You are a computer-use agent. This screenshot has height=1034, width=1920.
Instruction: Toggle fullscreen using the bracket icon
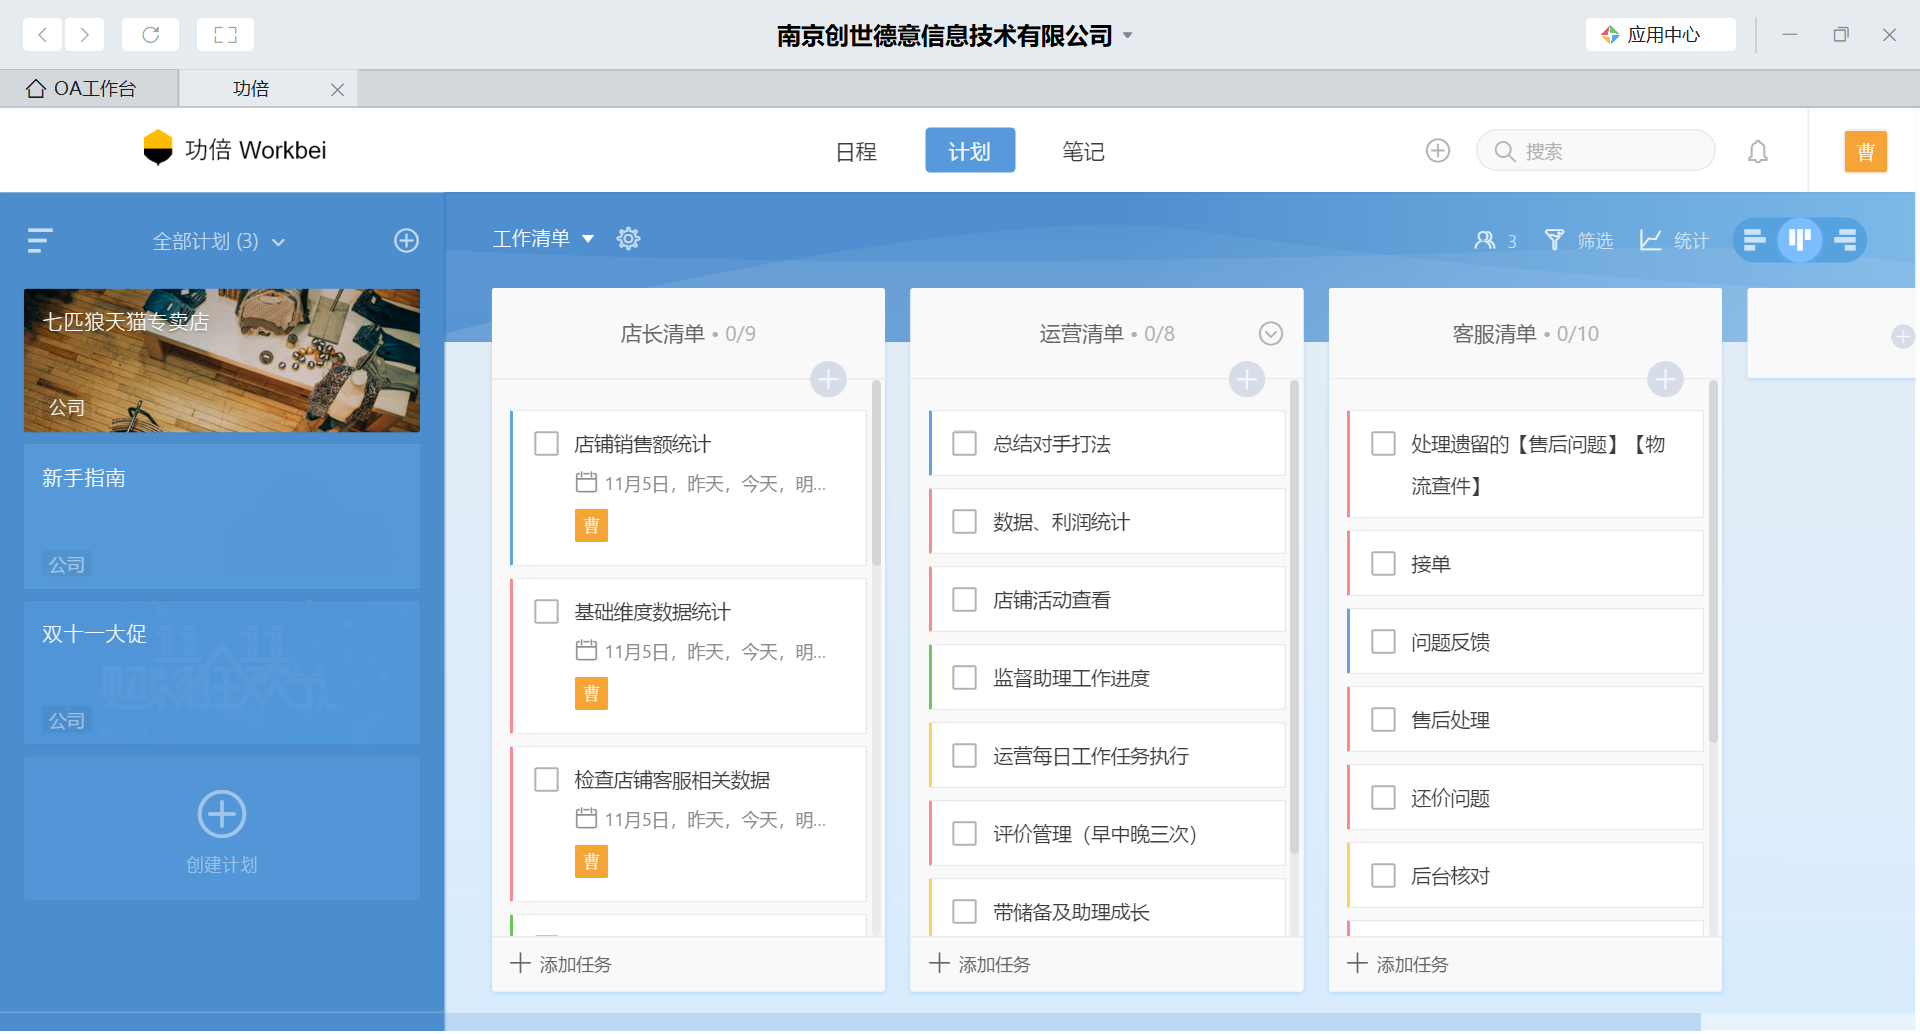coord(225,35)
